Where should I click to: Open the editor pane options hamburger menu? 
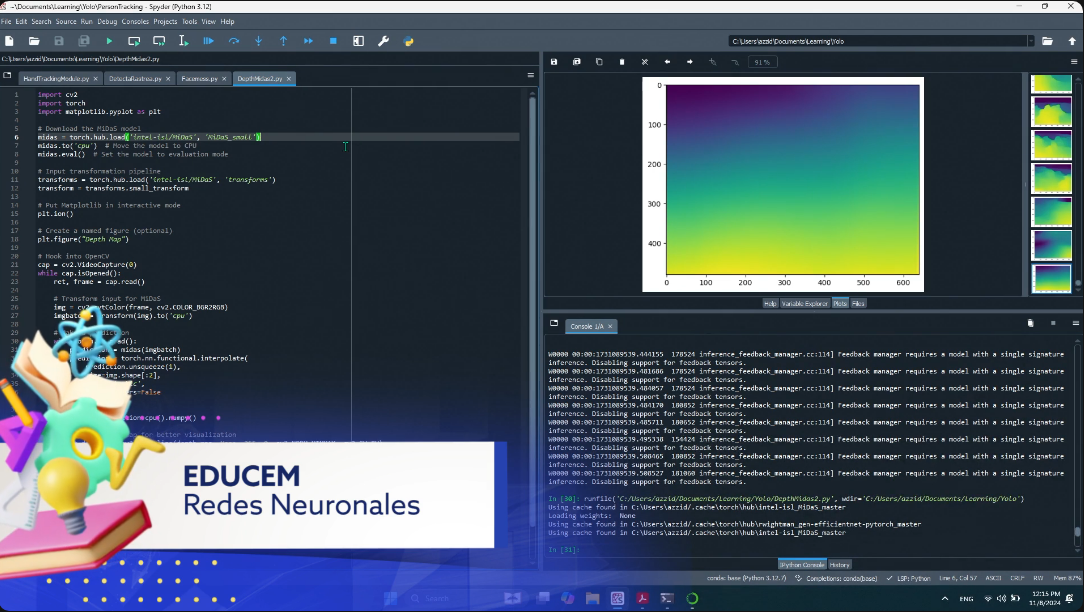pyautogui.click(x=531, y=76)
